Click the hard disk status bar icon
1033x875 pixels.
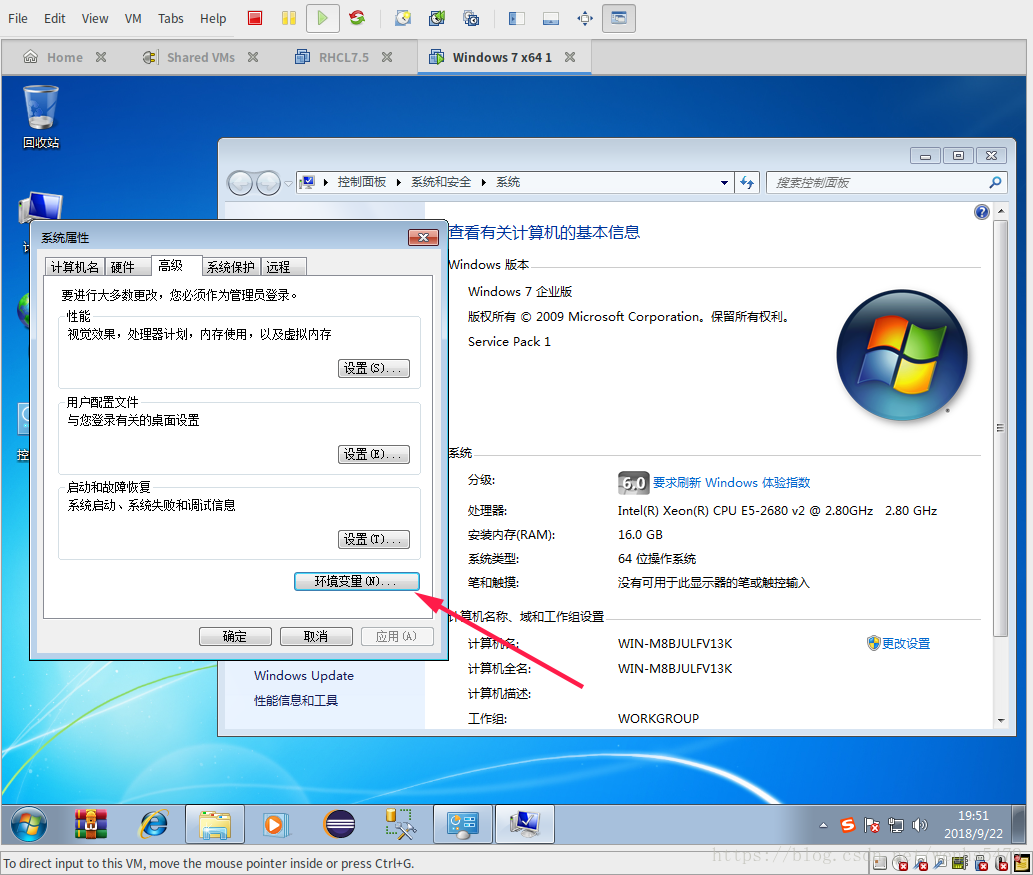[x=880, y=863]
